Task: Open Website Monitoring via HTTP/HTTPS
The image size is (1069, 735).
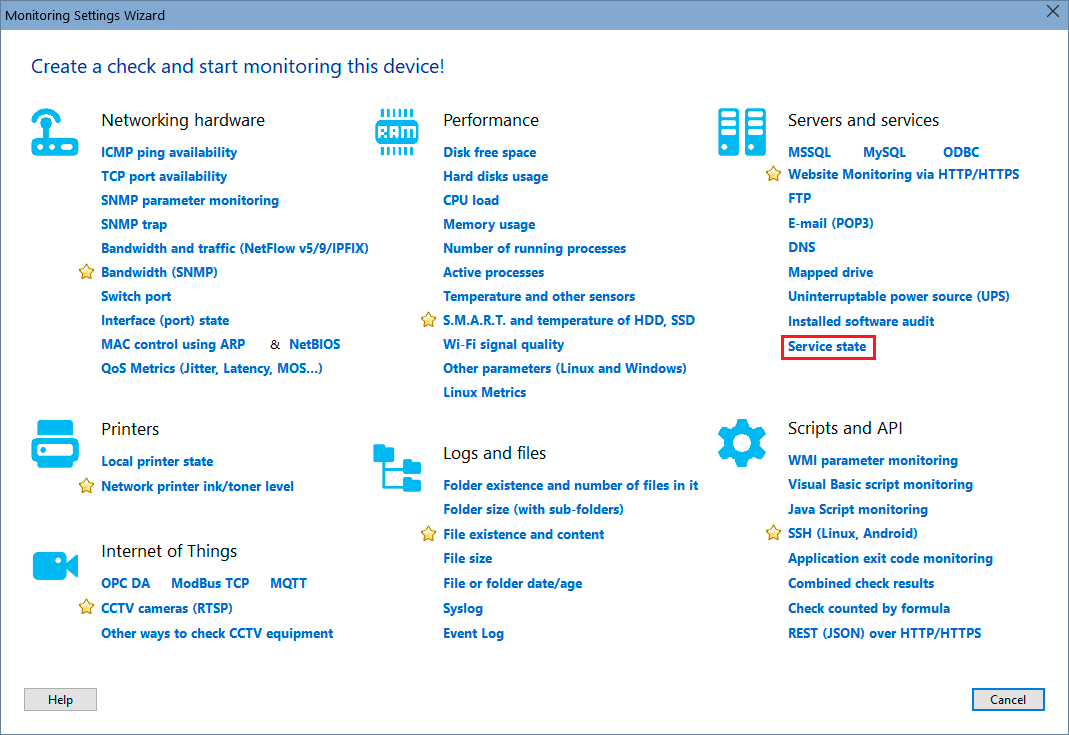Action: point(903,174)
